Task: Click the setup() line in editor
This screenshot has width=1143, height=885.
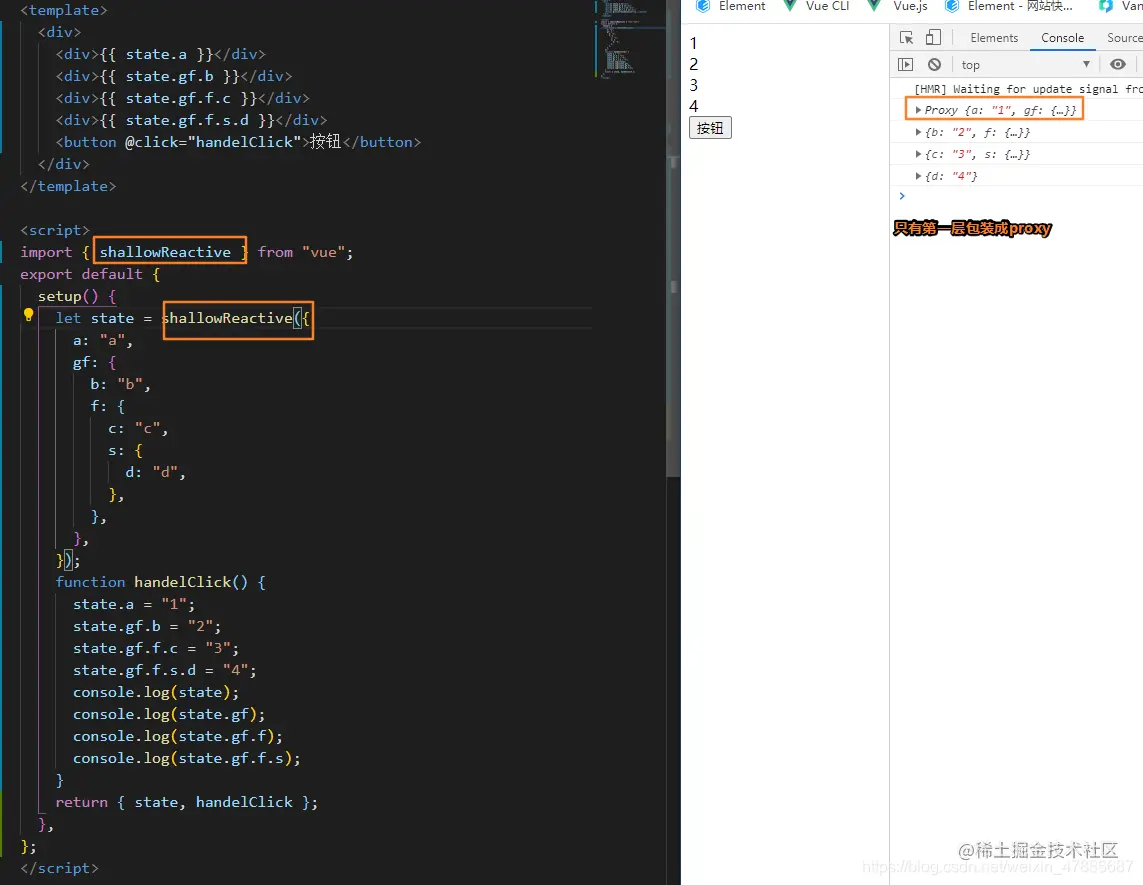Action: click(77, 296)
